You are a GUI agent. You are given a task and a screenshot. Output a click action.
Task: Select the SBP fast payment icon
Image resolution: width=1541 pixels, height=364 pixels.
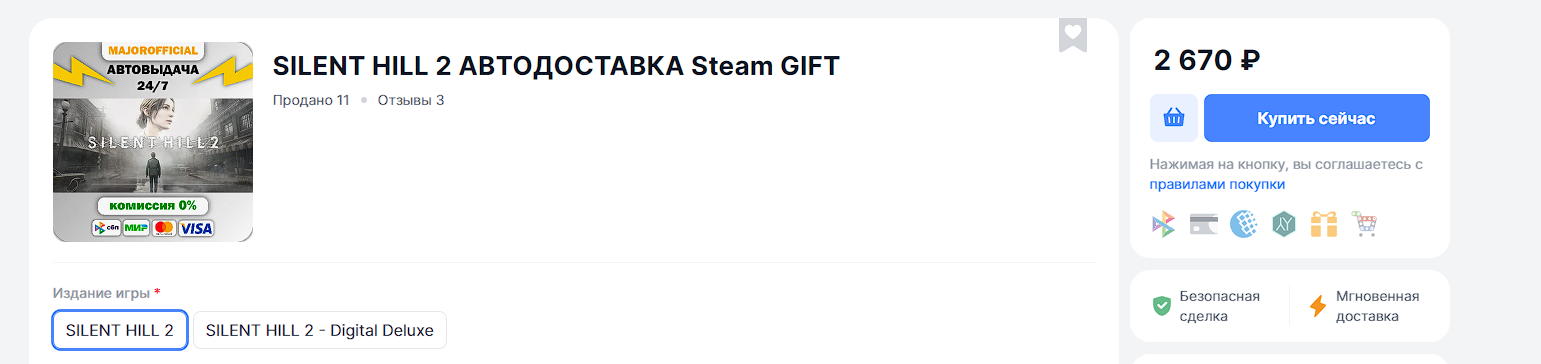tap(1163, 224)
